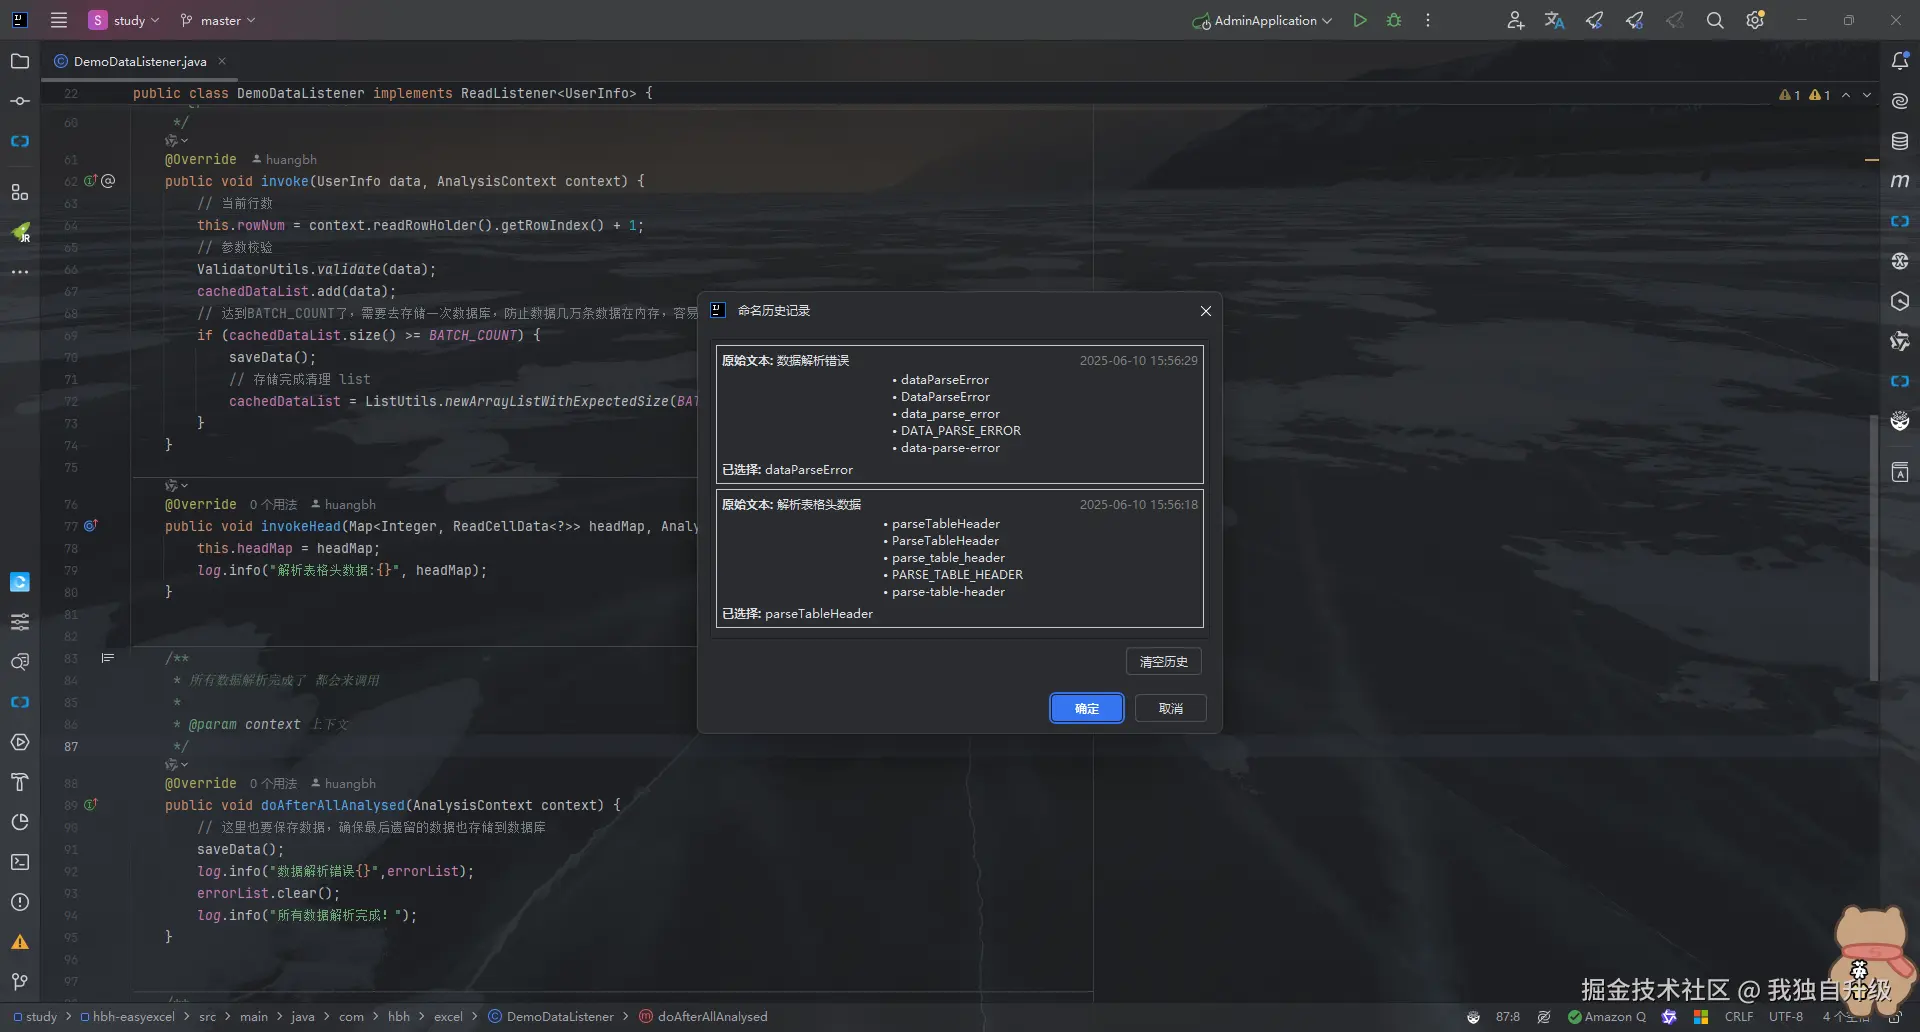Screen dimensions: 1920x1032
Task: Open the Maven tool window icon
Action: pyautogui.click(x=1900, y=181)
